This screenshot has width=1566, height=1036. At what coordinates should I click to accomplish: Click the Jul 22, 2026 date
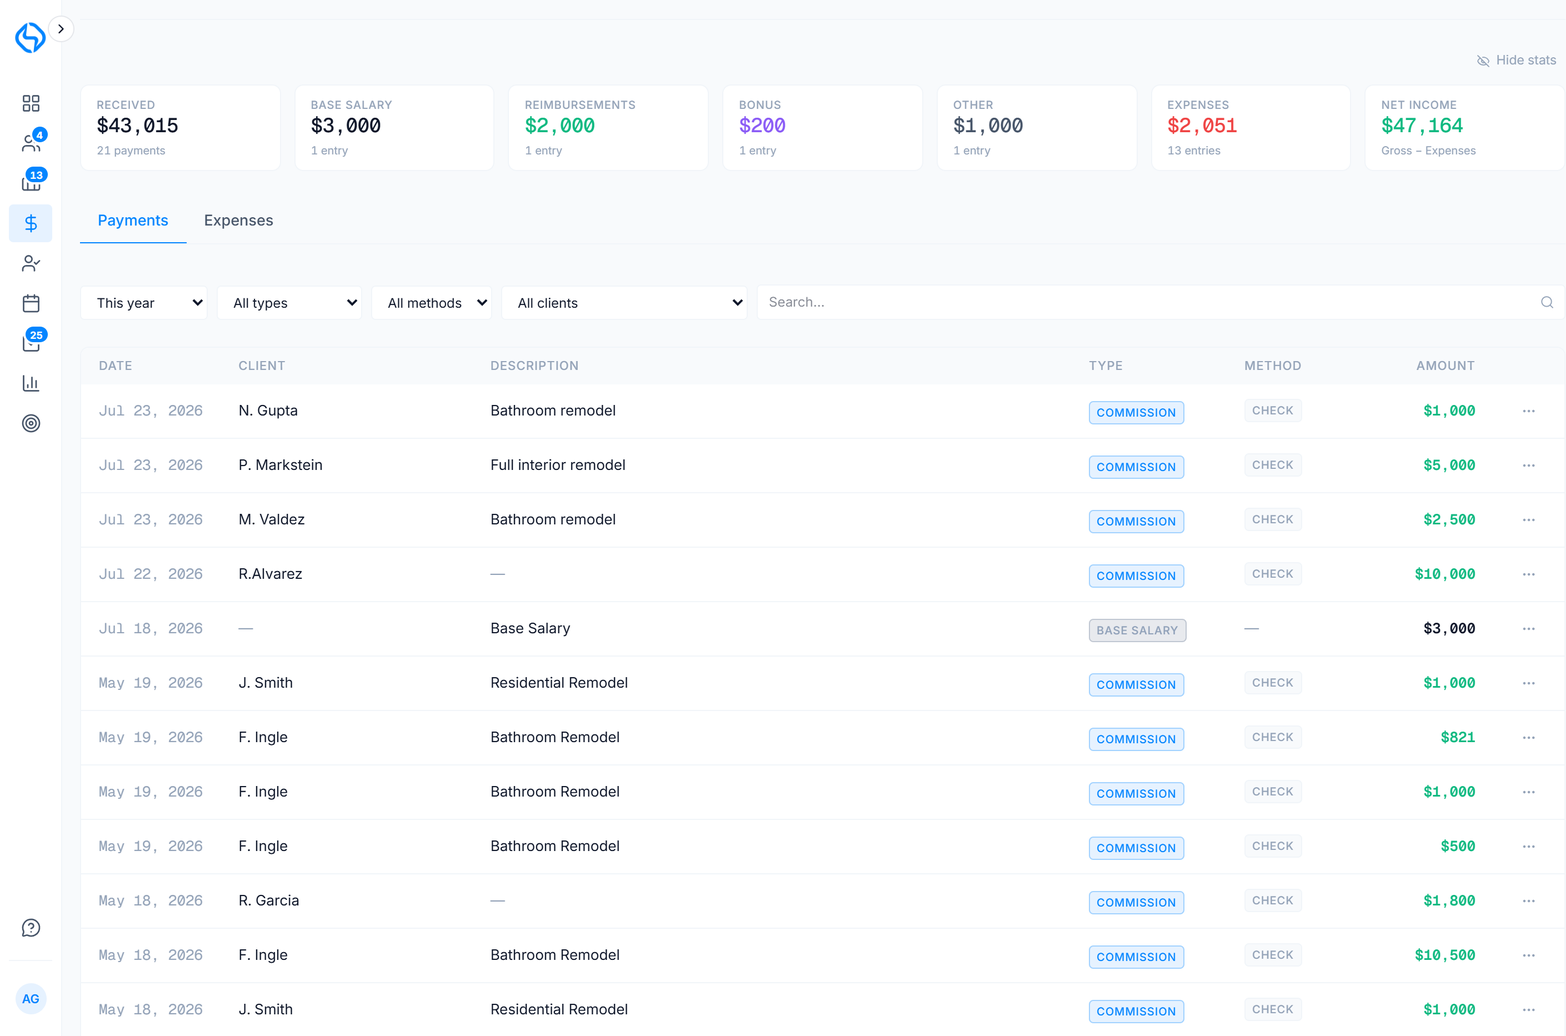coord(150,574)
